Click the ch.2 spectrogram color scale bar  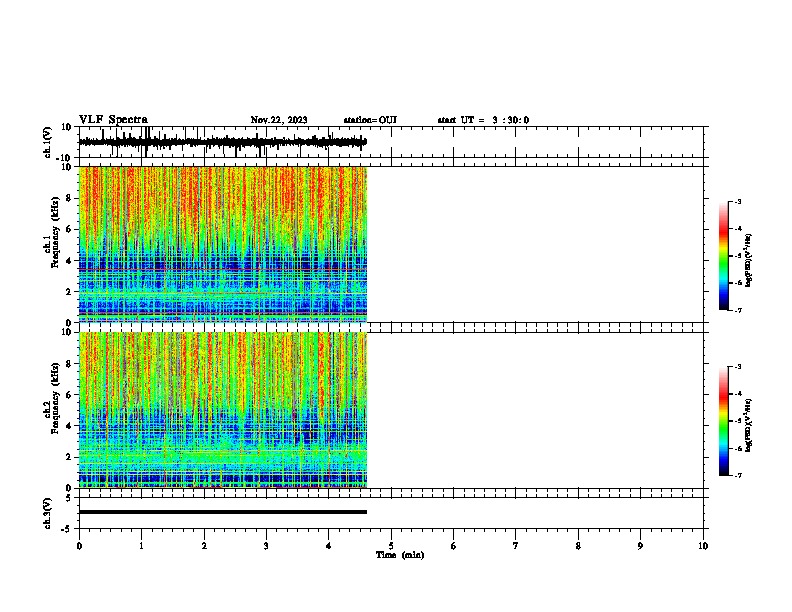coord(724,421)
